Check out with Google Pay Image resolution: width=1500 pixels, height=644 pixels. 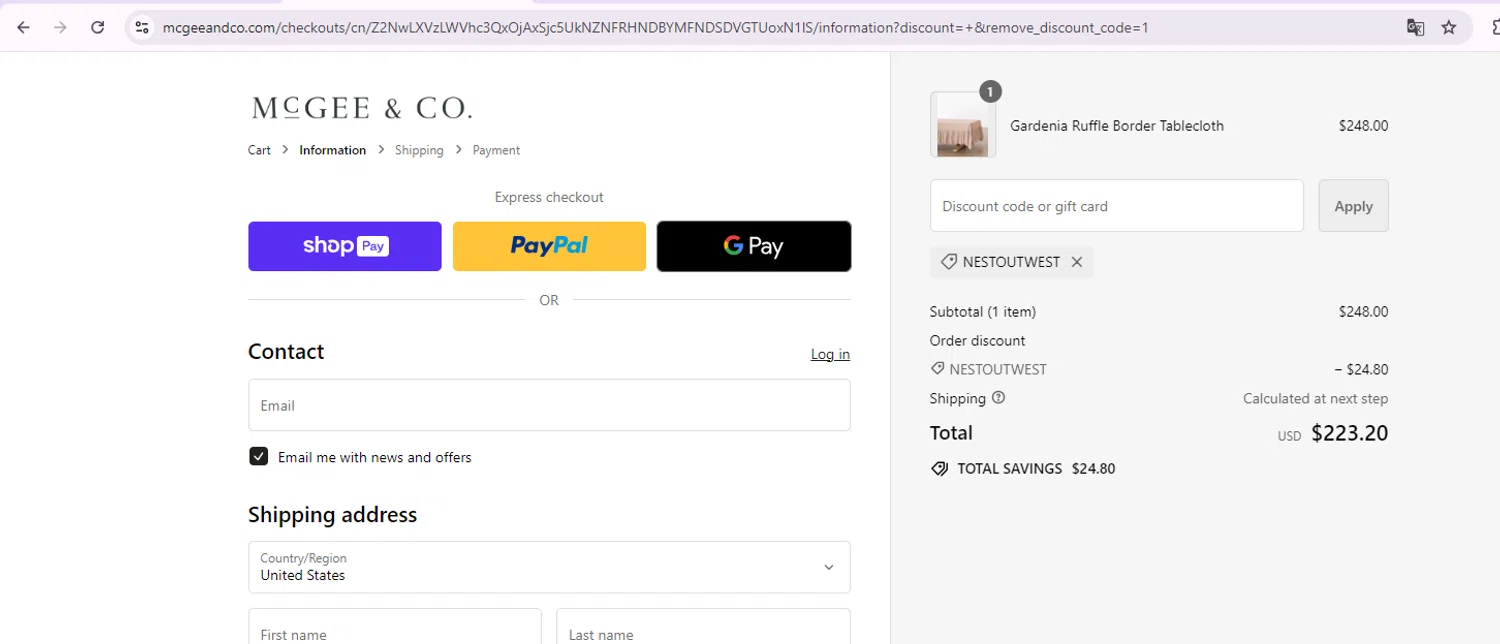click(x=754, y=246)
